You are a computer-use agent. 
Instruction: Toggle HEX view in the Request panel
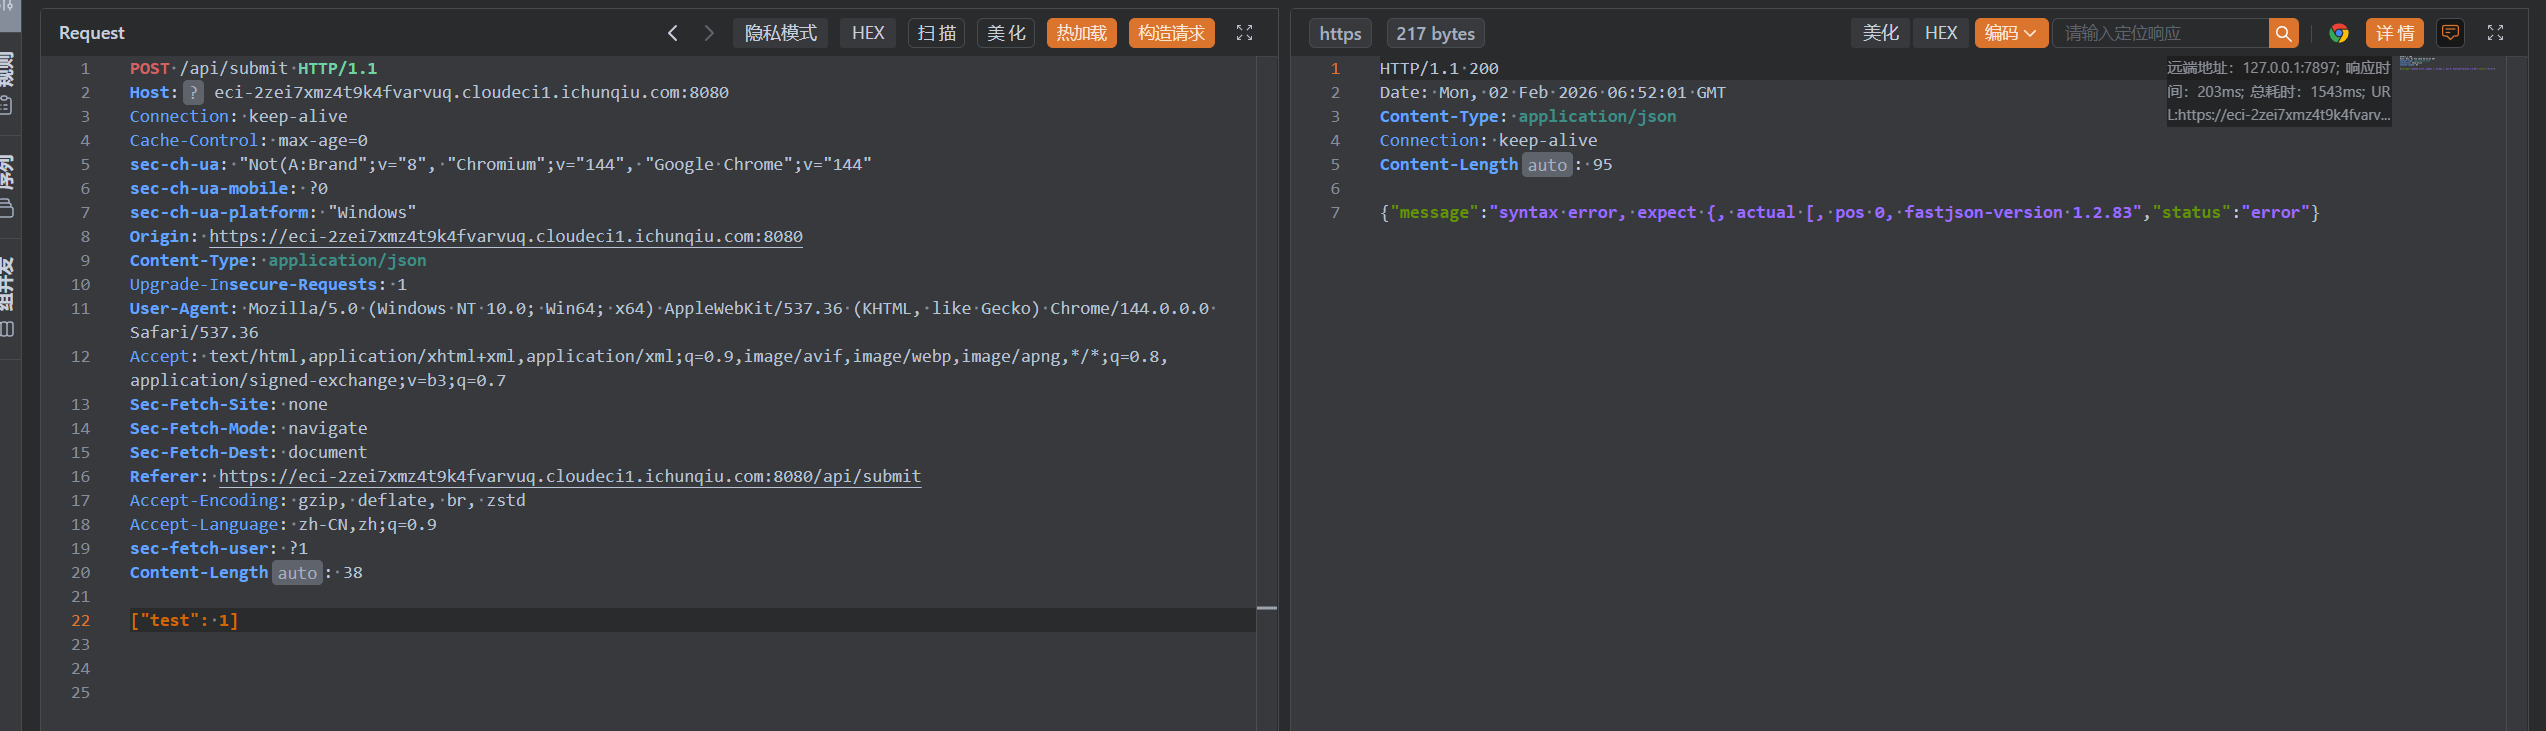pyautogui.click(x=868, y=33)
